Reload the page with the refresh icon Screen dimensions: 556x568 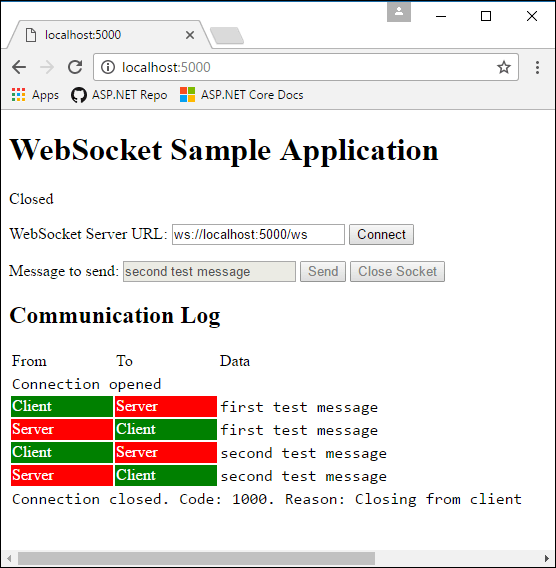coord(75,67)
